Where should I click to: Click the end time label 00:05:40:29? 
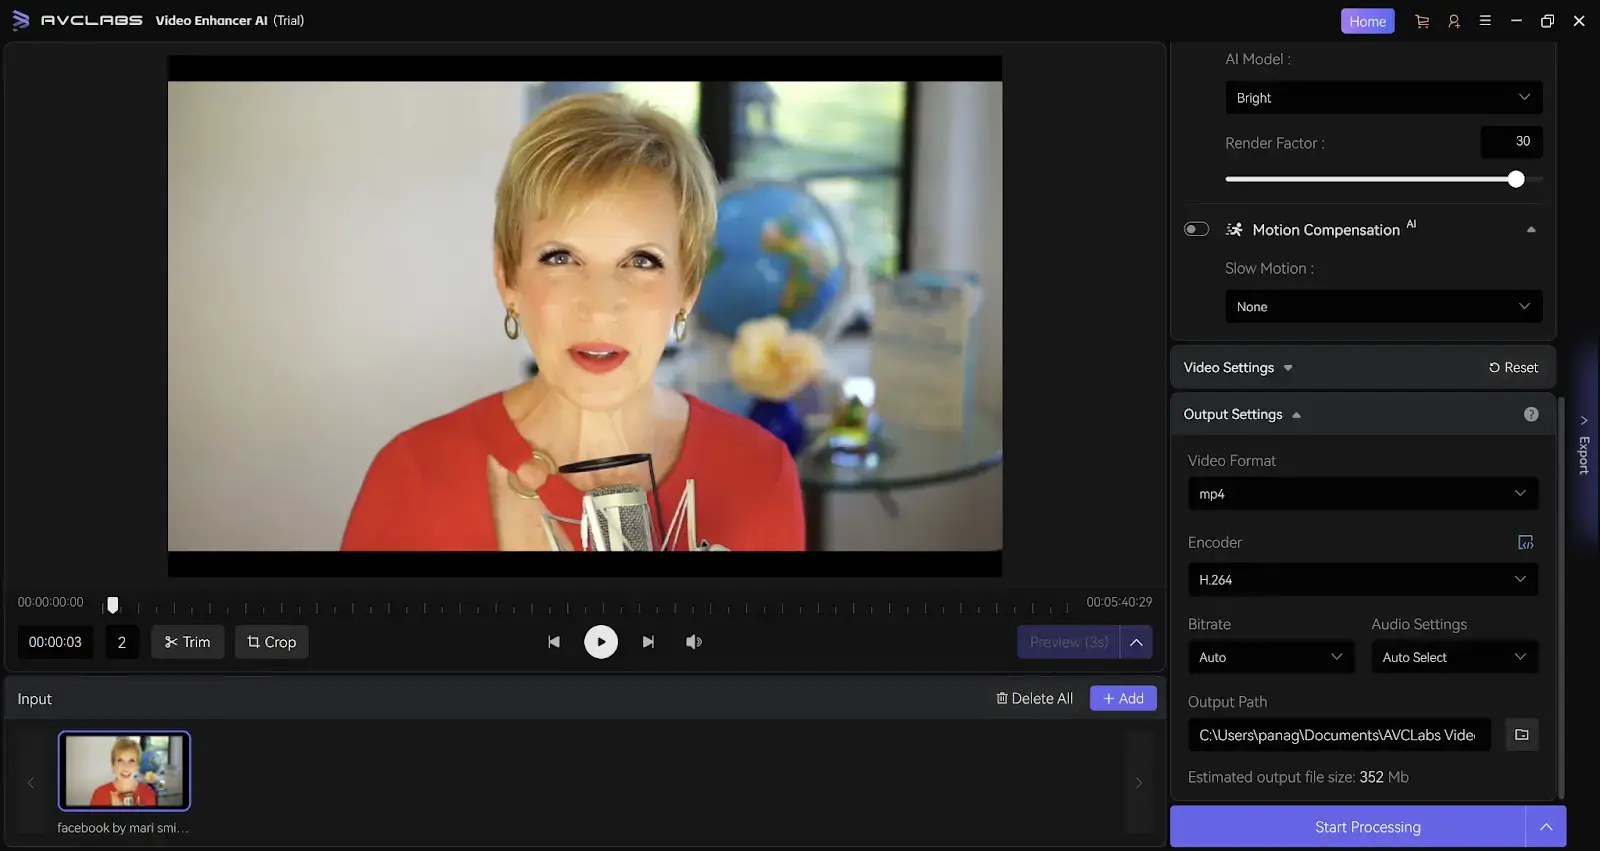coord(1119,602)
